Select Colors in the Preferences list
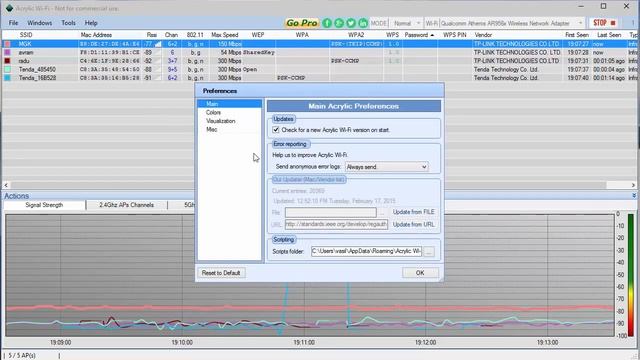The height and width of the screenshot is (360, 640). 229,113
